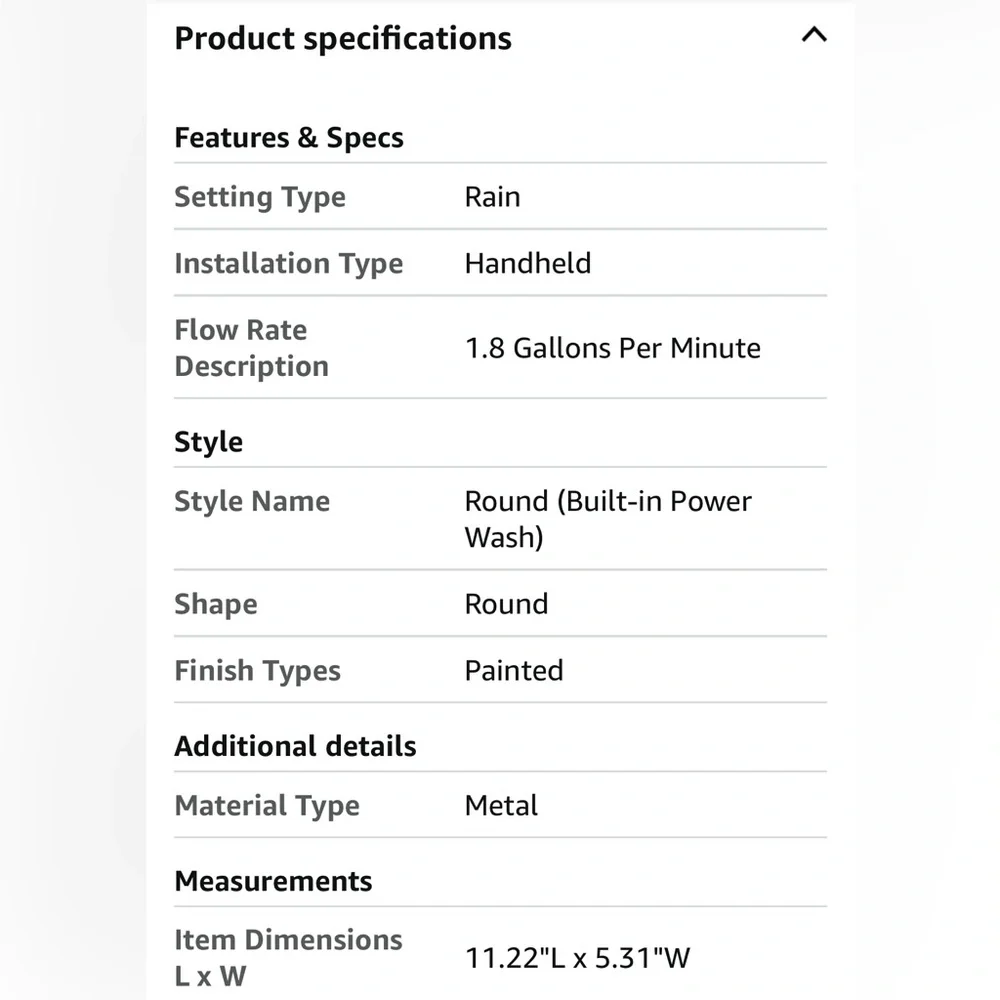
Task: Select the Metal material value
Action: (x=501, y=805)
